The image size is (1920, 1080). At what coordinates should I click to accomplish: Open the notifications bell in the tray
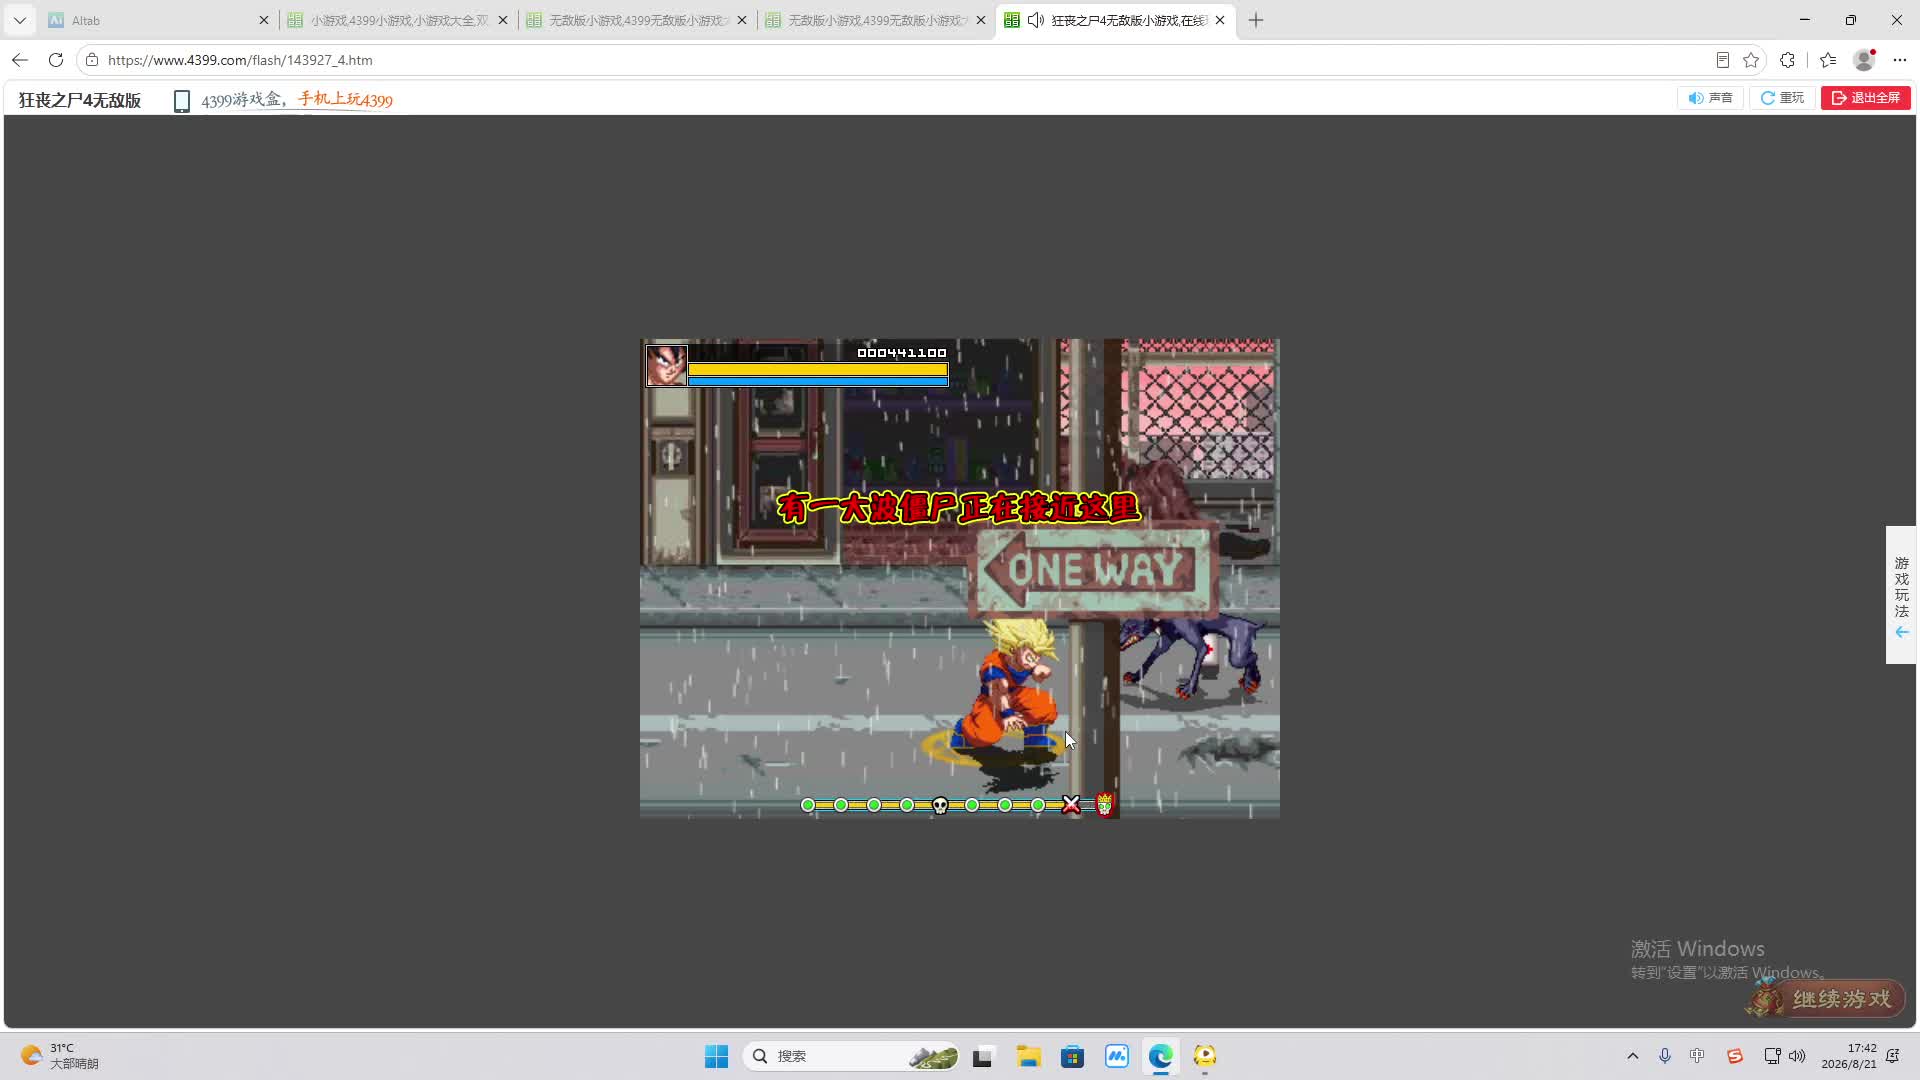click(x=1893, y=1056)
